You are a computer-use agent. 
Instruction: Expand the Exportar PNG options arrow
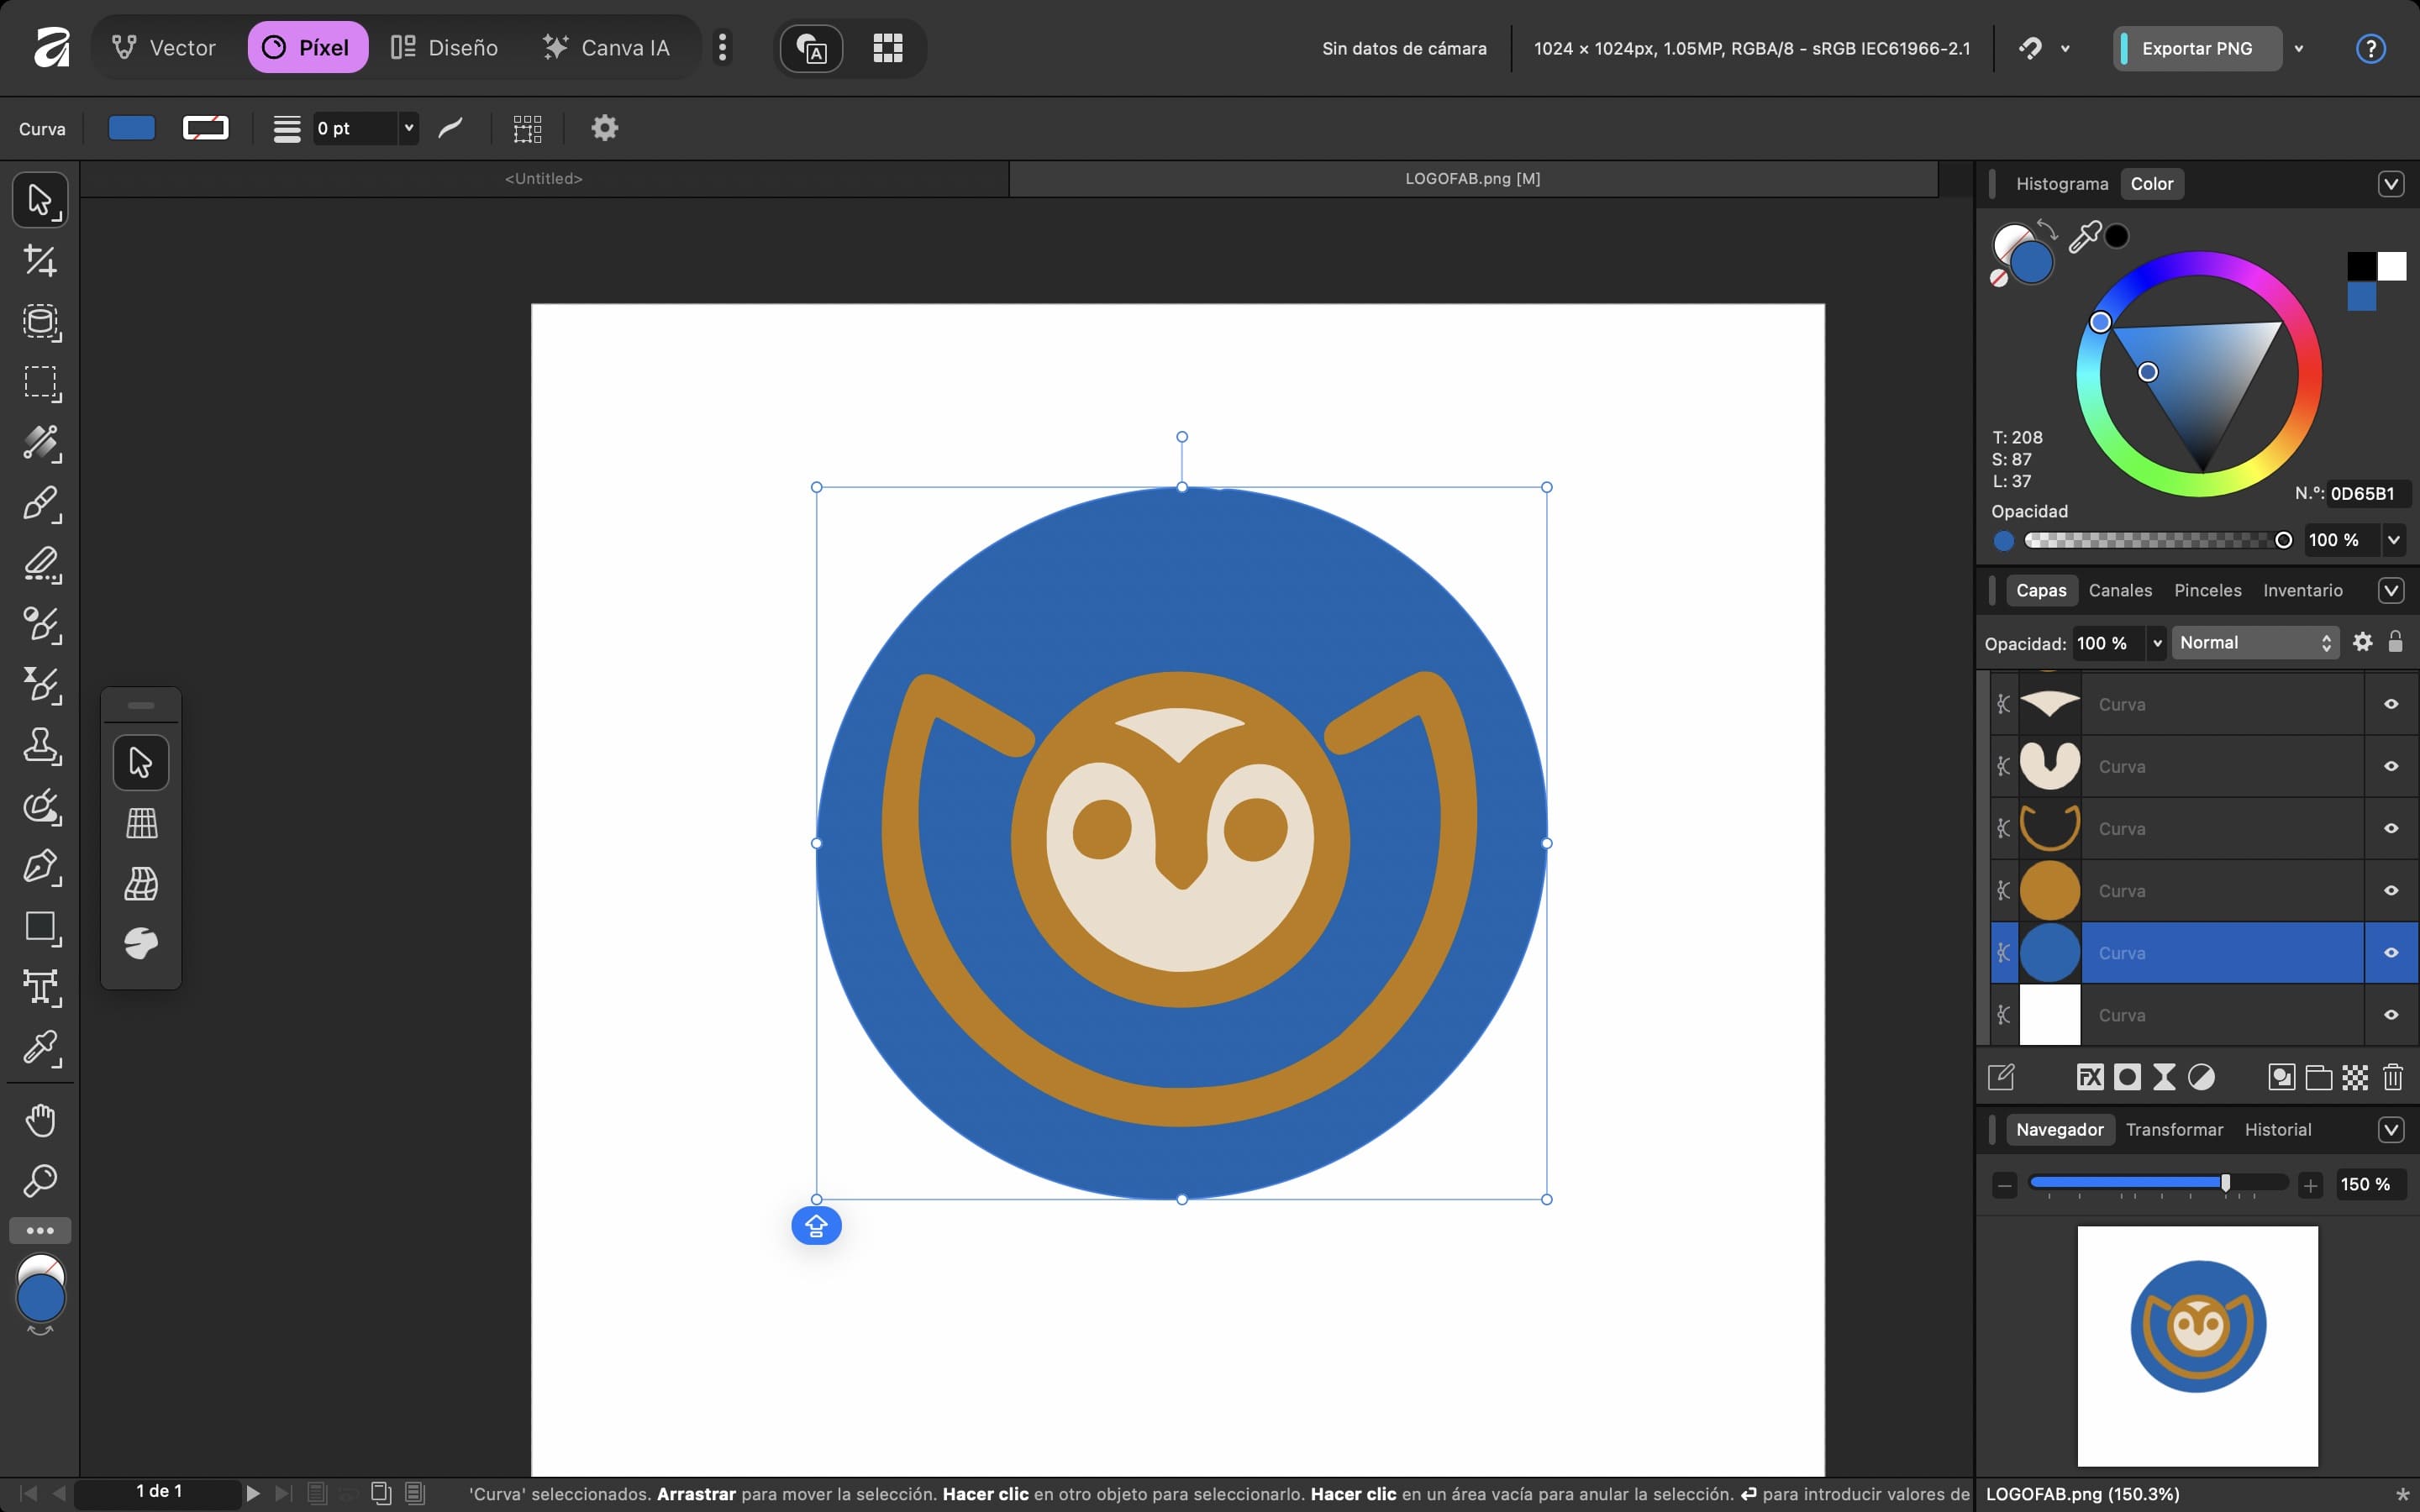tap(2299, 48)
